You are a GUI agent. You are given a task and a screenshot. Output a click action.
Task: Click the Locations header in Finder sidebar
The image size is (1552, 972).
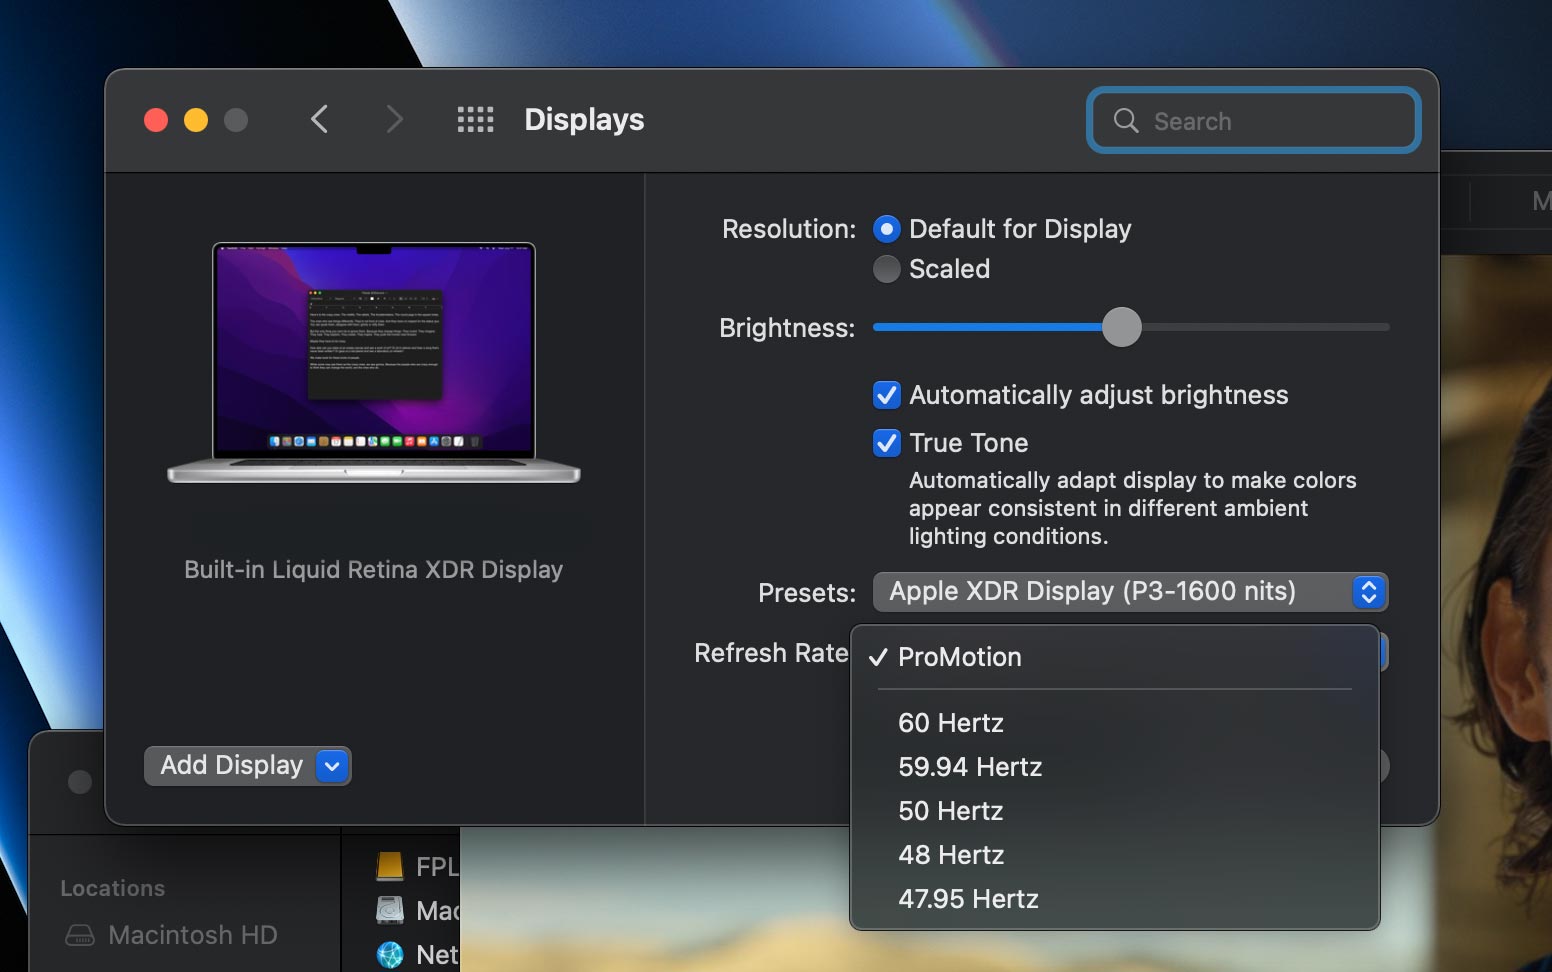[113, 888]
